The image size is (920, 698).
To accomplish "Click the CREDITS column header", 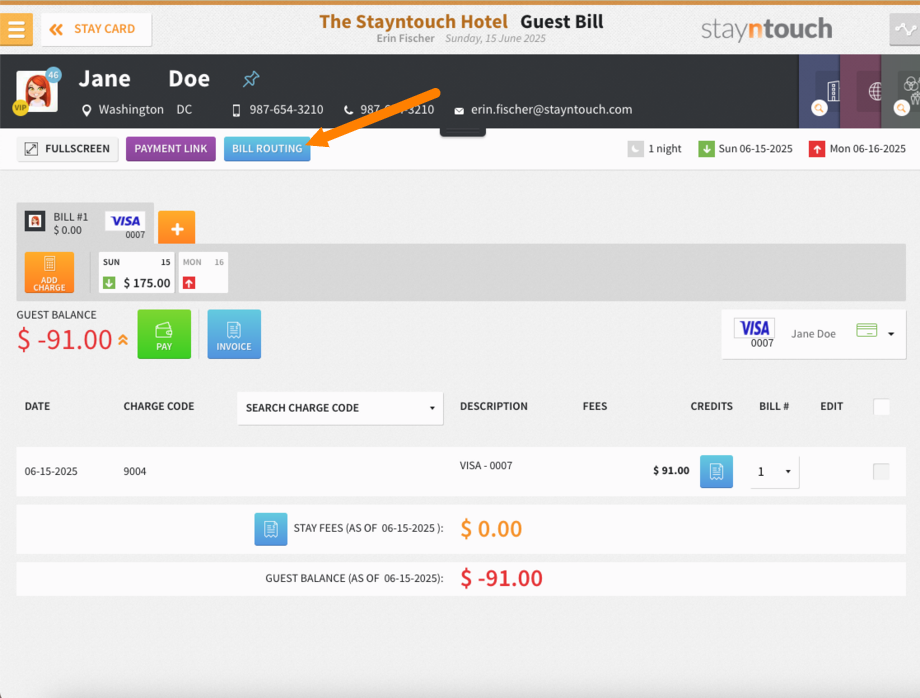I will (x=712, y=406).
